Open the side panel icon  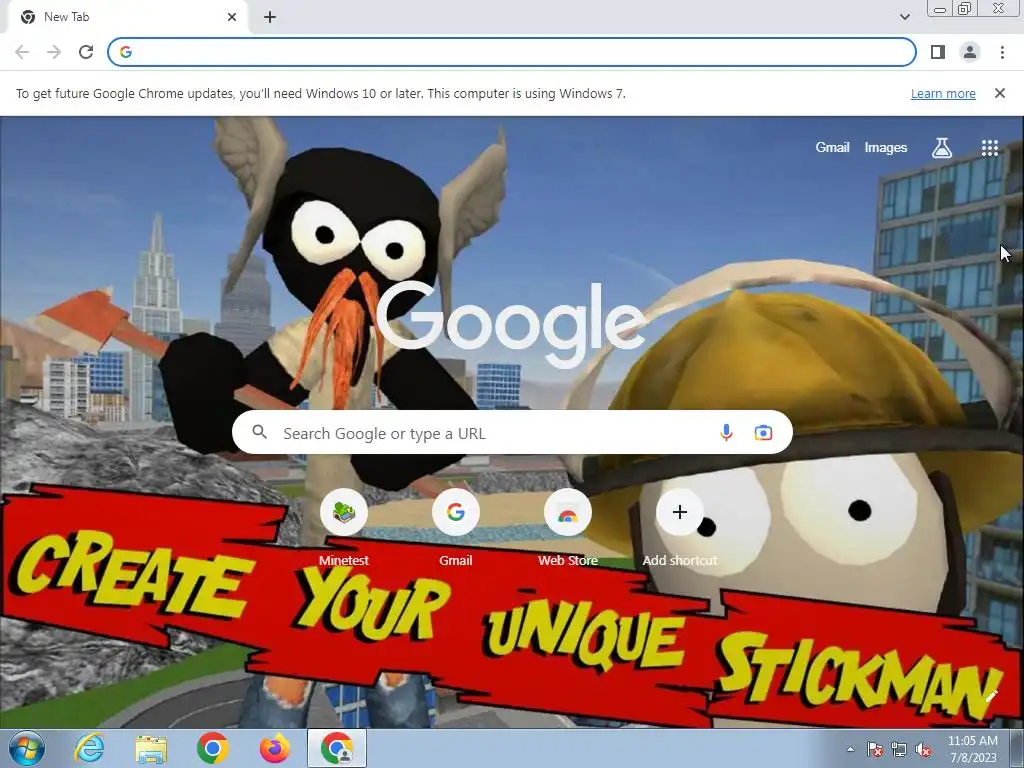pyautogui.click(x=938, y=52)
